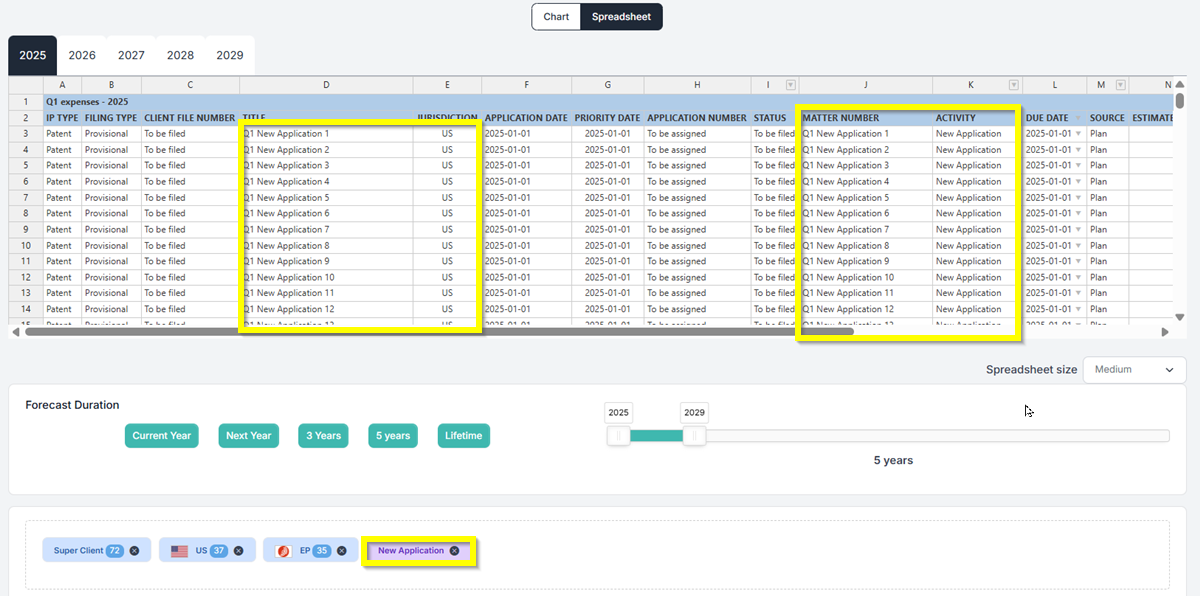This screenshot has height=596, width=1200.
Task: Open the 2029 year tab
Action: tap(229, 55)
